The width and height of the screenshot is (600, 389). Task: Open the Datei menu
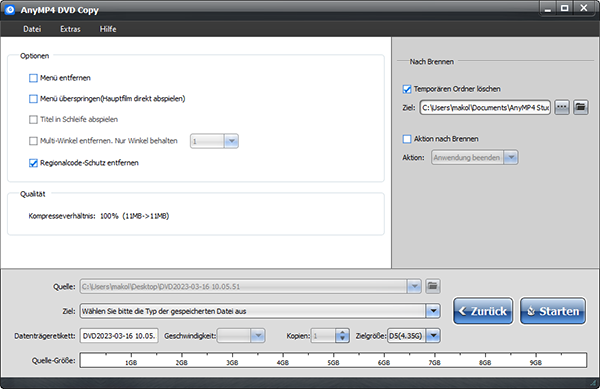[32, 29]
